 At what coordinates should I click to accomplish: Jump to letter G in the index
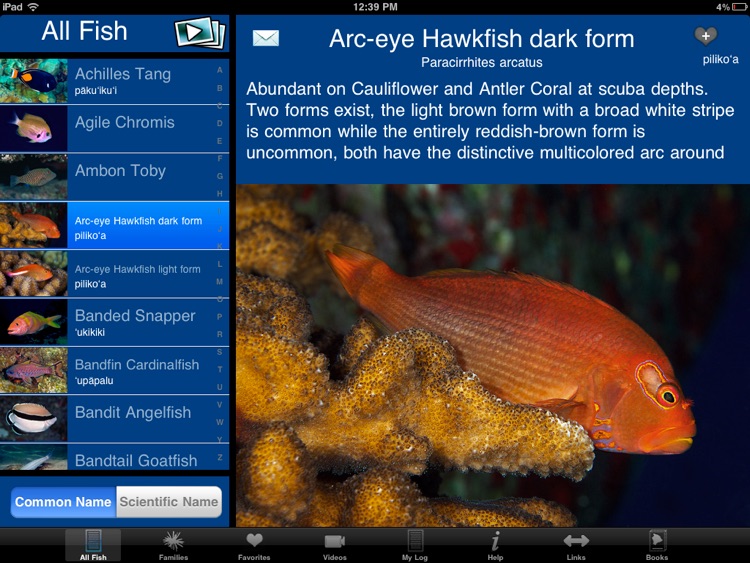(x=220, y=176)
